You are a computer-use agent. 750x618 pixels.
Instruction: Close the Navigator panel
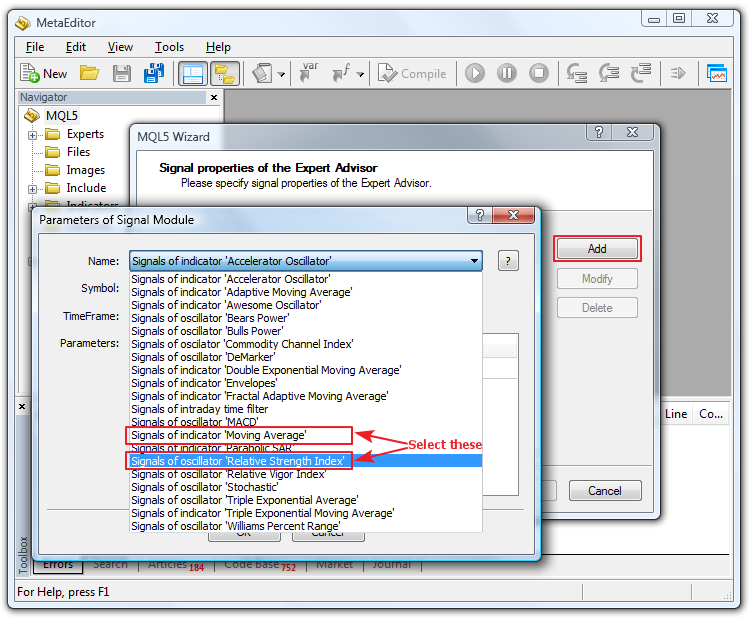click(214, 97)
